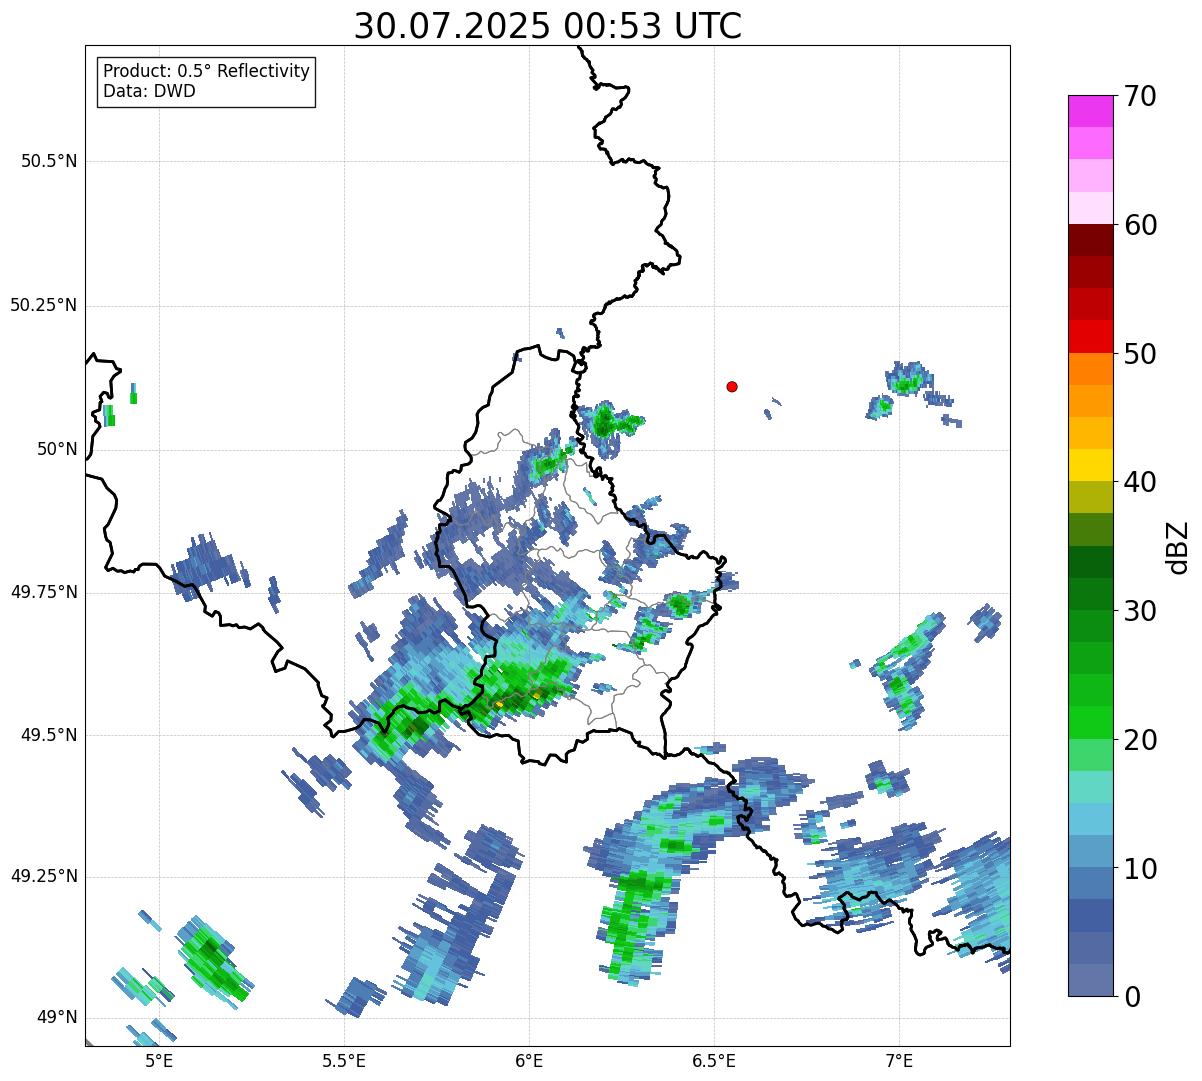This screenshot has width=1202, height=1081.
Task: Click the longitude label 6°E
Action: click(x=529, y=1061)
